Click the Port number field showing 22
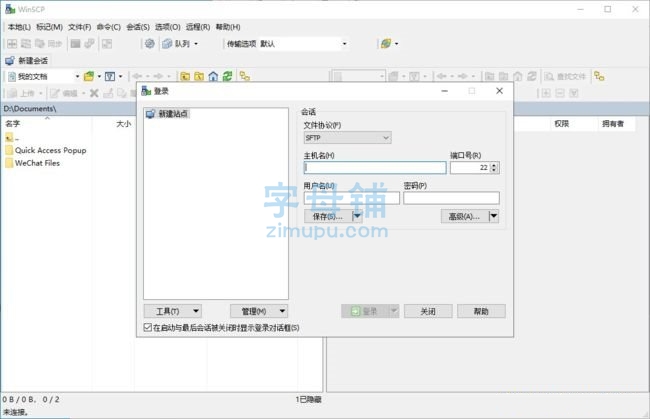 [x=470, y=167]
